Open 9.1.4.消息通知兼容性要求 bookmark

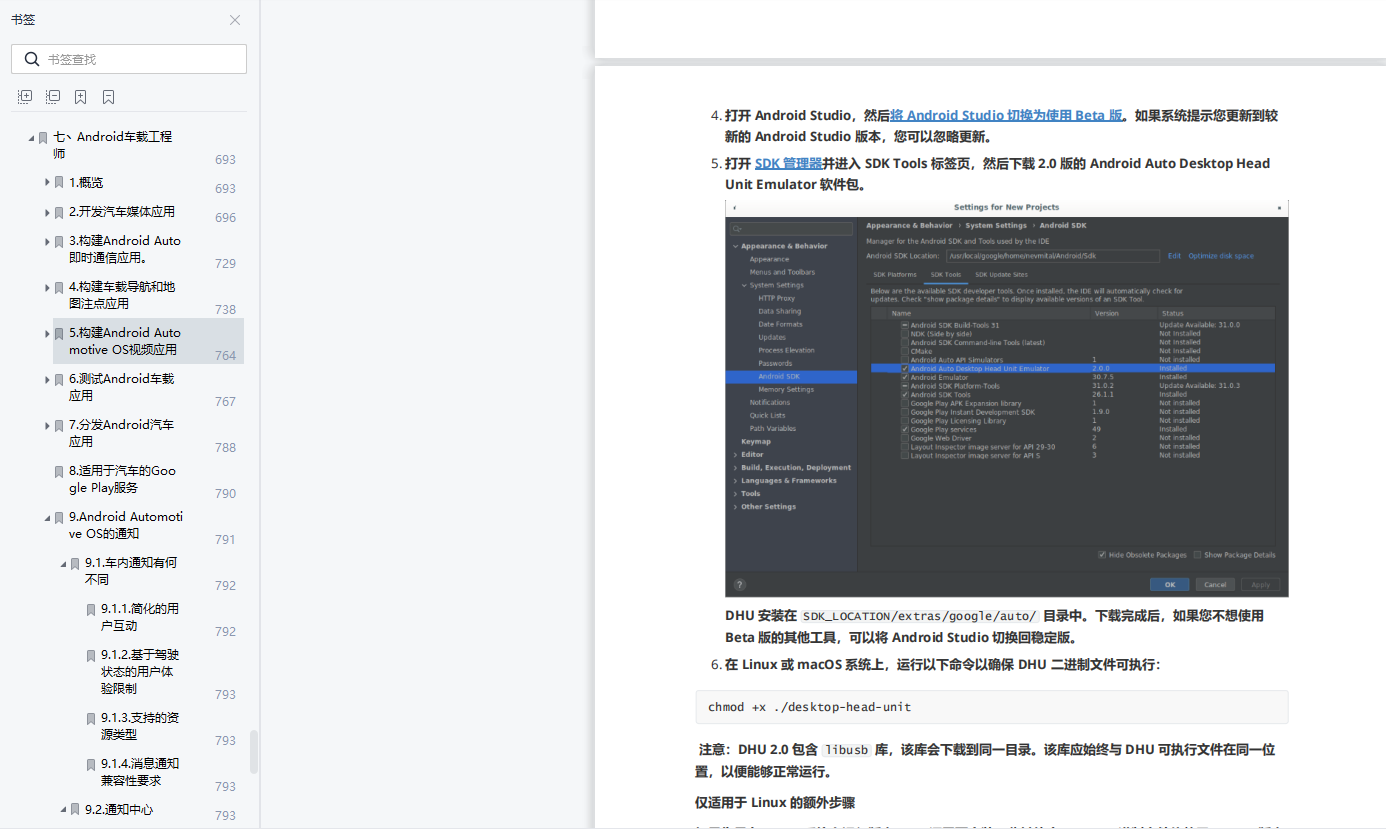point(140,772)
